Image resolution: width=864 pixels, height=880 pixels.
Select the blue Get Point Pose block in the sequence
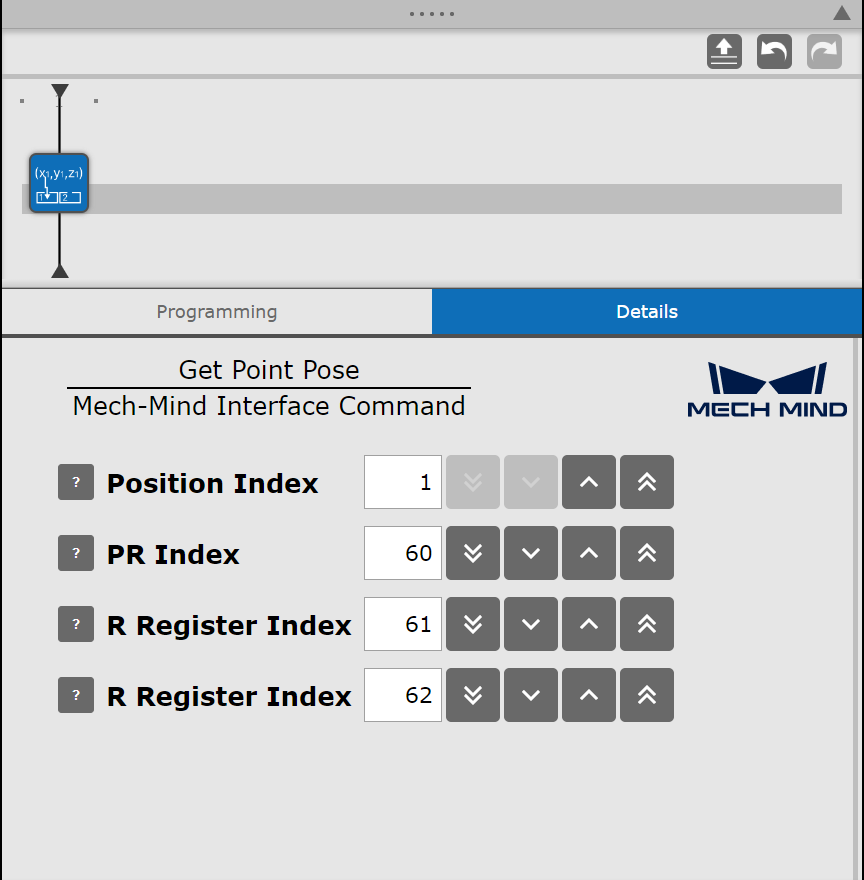coord(58,182)
